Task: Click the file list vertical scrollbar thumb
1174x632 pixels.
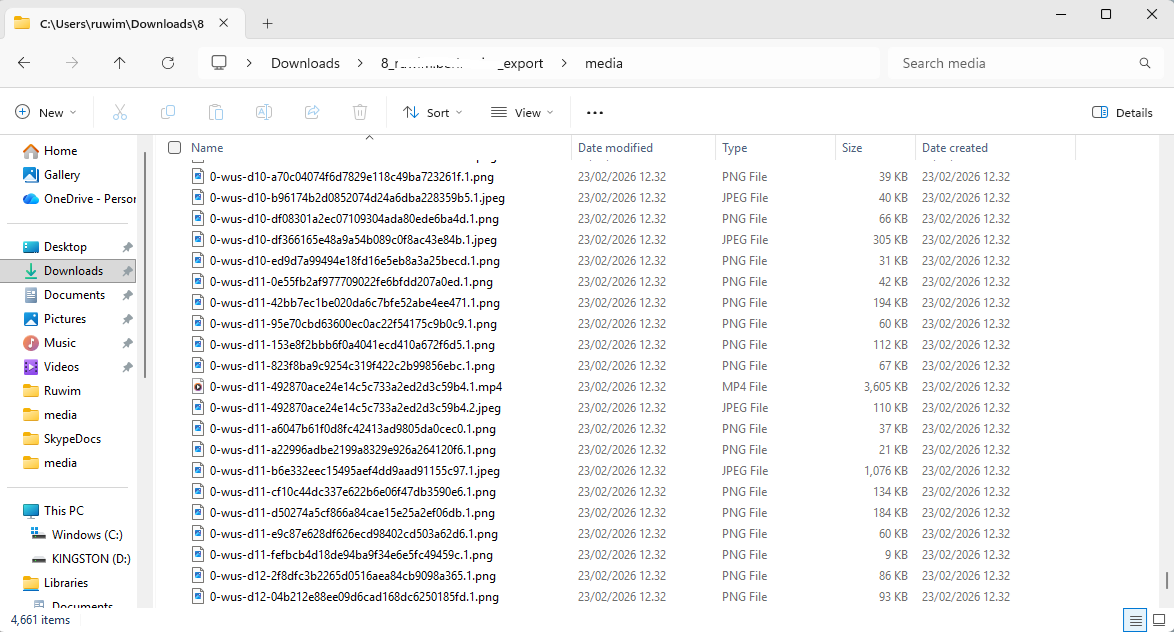Action: point(1167,580)
